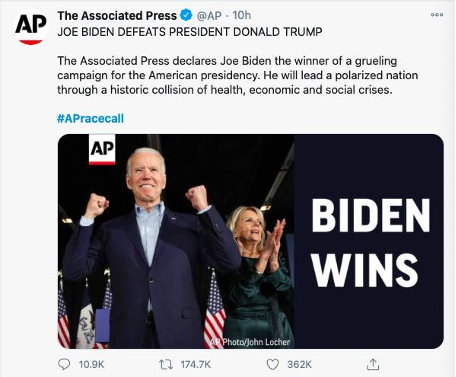Screen dimensions: 456x377
Task: Click the AP Photo/John Locher credit
Action: [x=250, y=342]
